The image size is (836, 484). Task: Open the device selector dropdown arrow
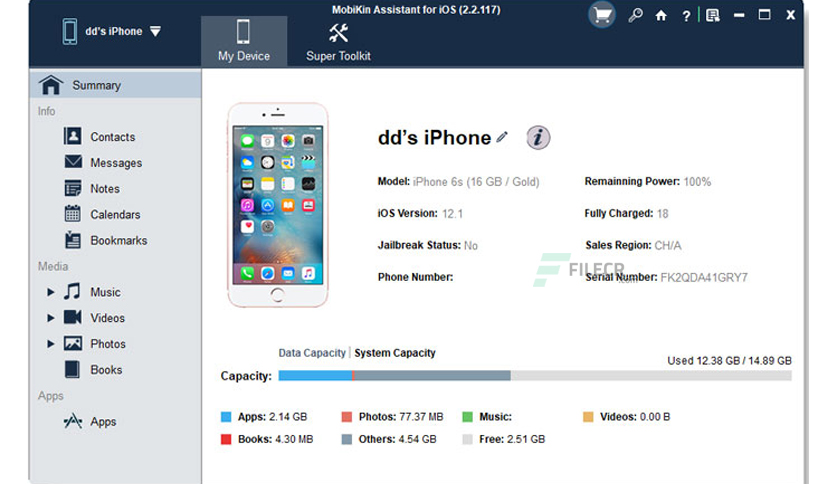(x=155, y=31)
